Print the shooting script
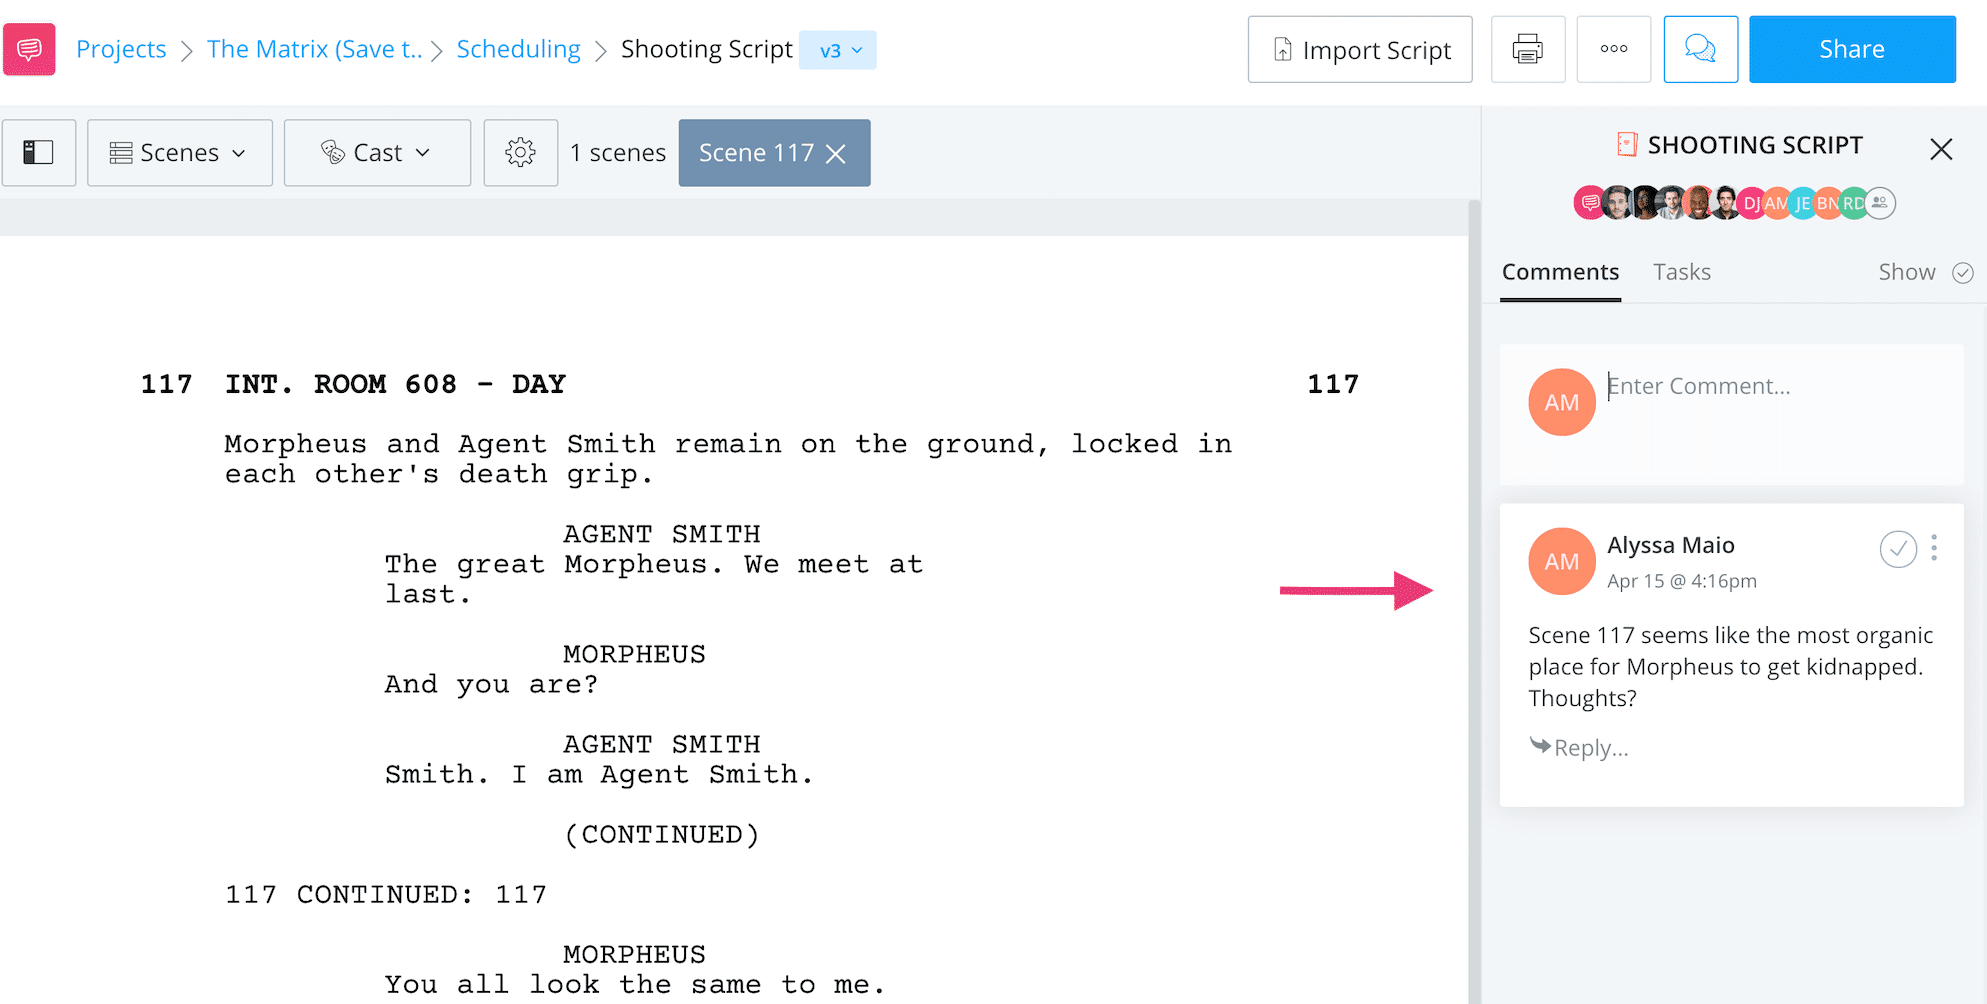The image size is (1987, 1004). click(1527, 49)
